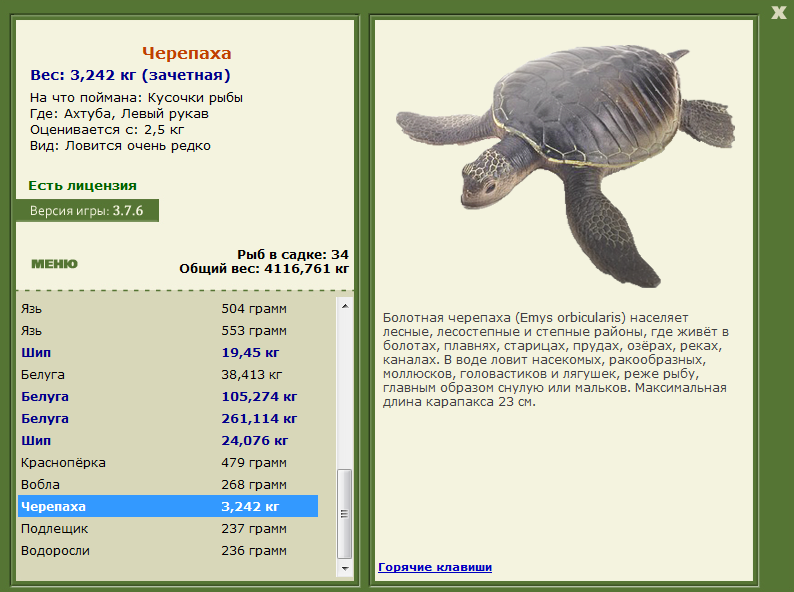Open the МЕНЮ button
This screenshot has height=592, width=794.
pyautogui.click(x=55, y=264)
